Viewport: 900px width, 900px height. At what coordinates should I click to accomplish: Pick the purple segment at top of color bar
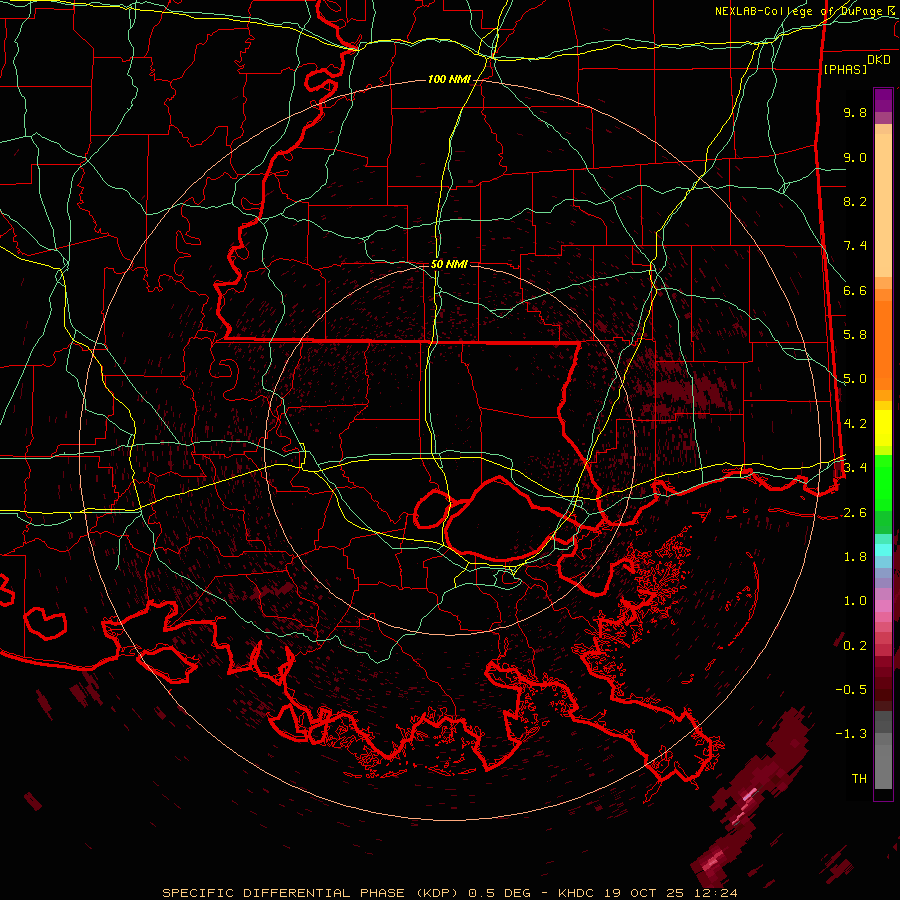tap(883, 100)
